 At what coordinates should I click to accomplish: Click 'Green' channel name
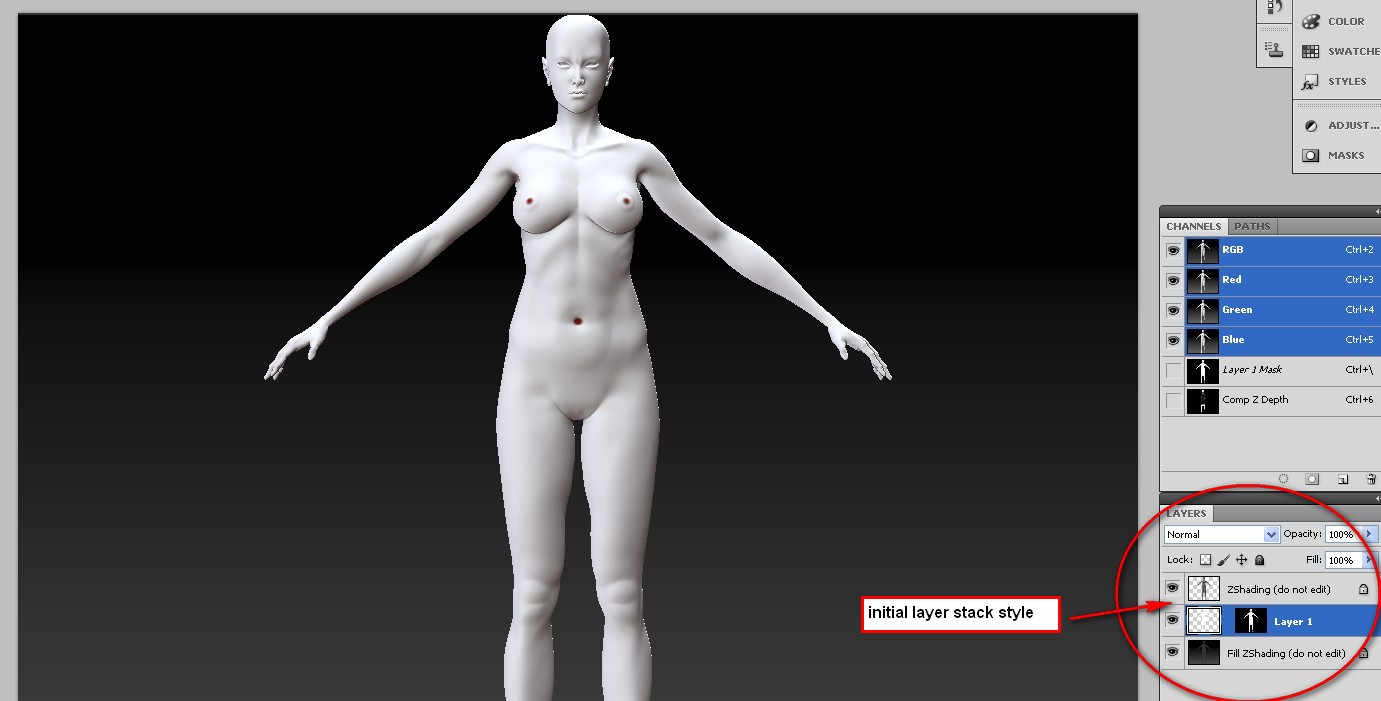pos(1237,310)
